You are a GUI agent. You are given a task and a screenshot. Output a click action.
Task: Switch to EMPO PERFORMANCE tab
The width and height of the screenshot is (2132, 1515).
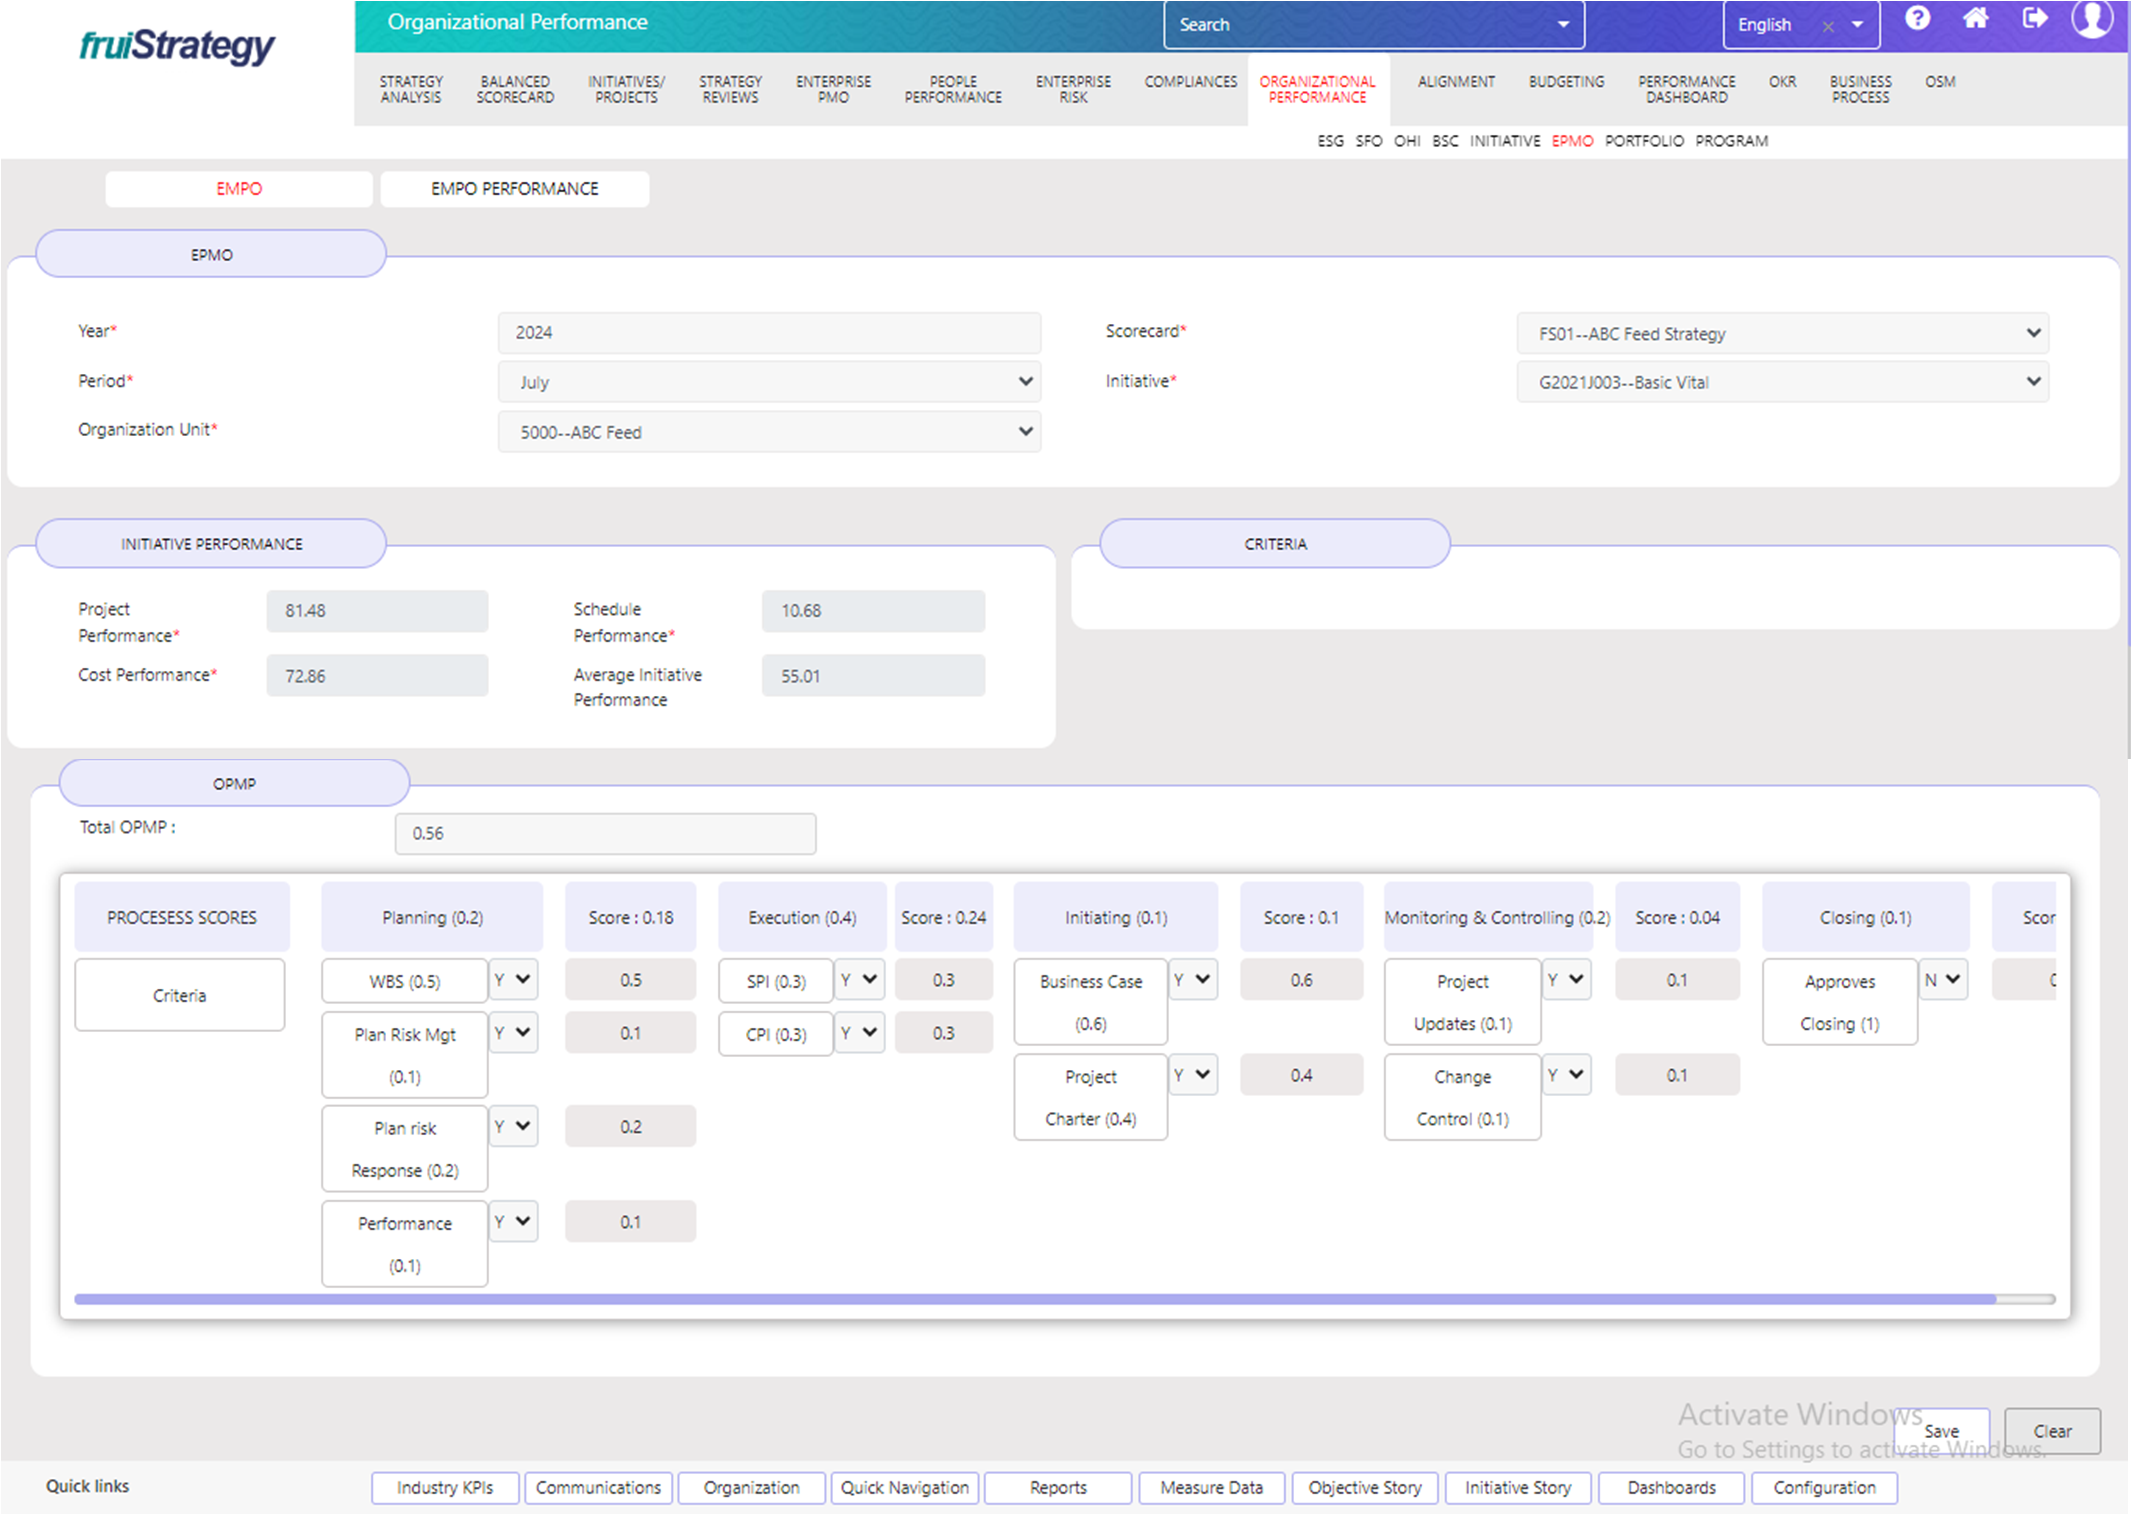[x=514, y=189]
